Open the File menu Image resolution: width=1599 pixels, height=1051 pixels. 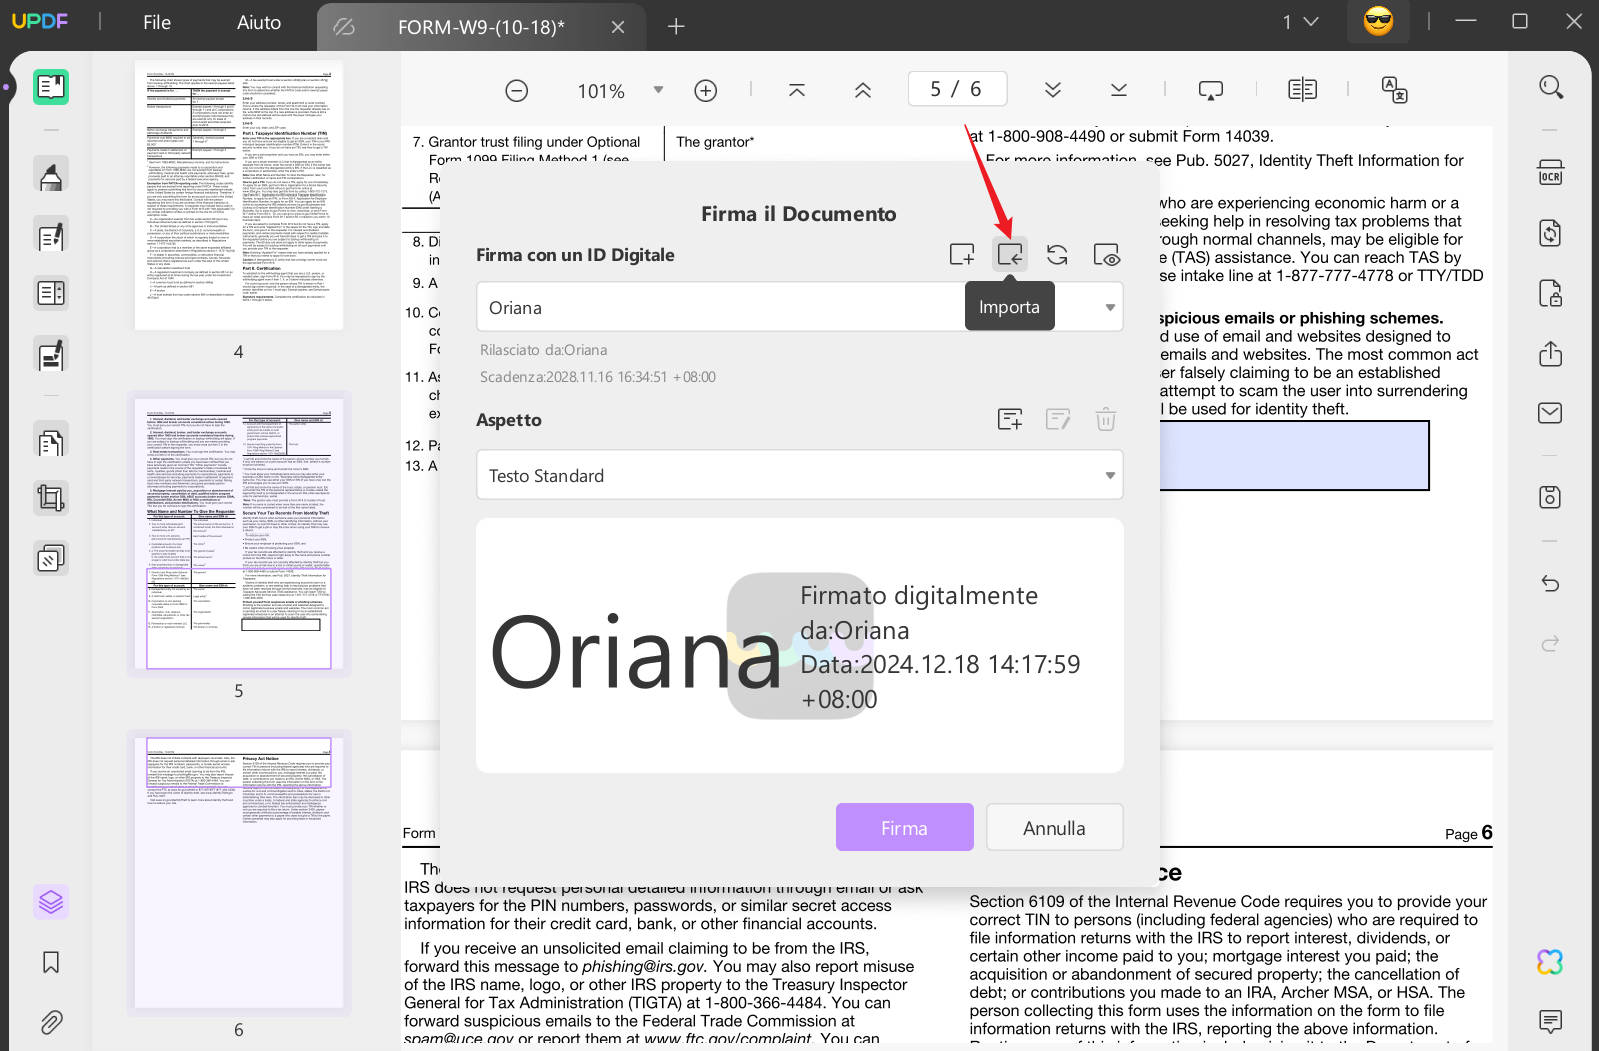click(157, 22)
